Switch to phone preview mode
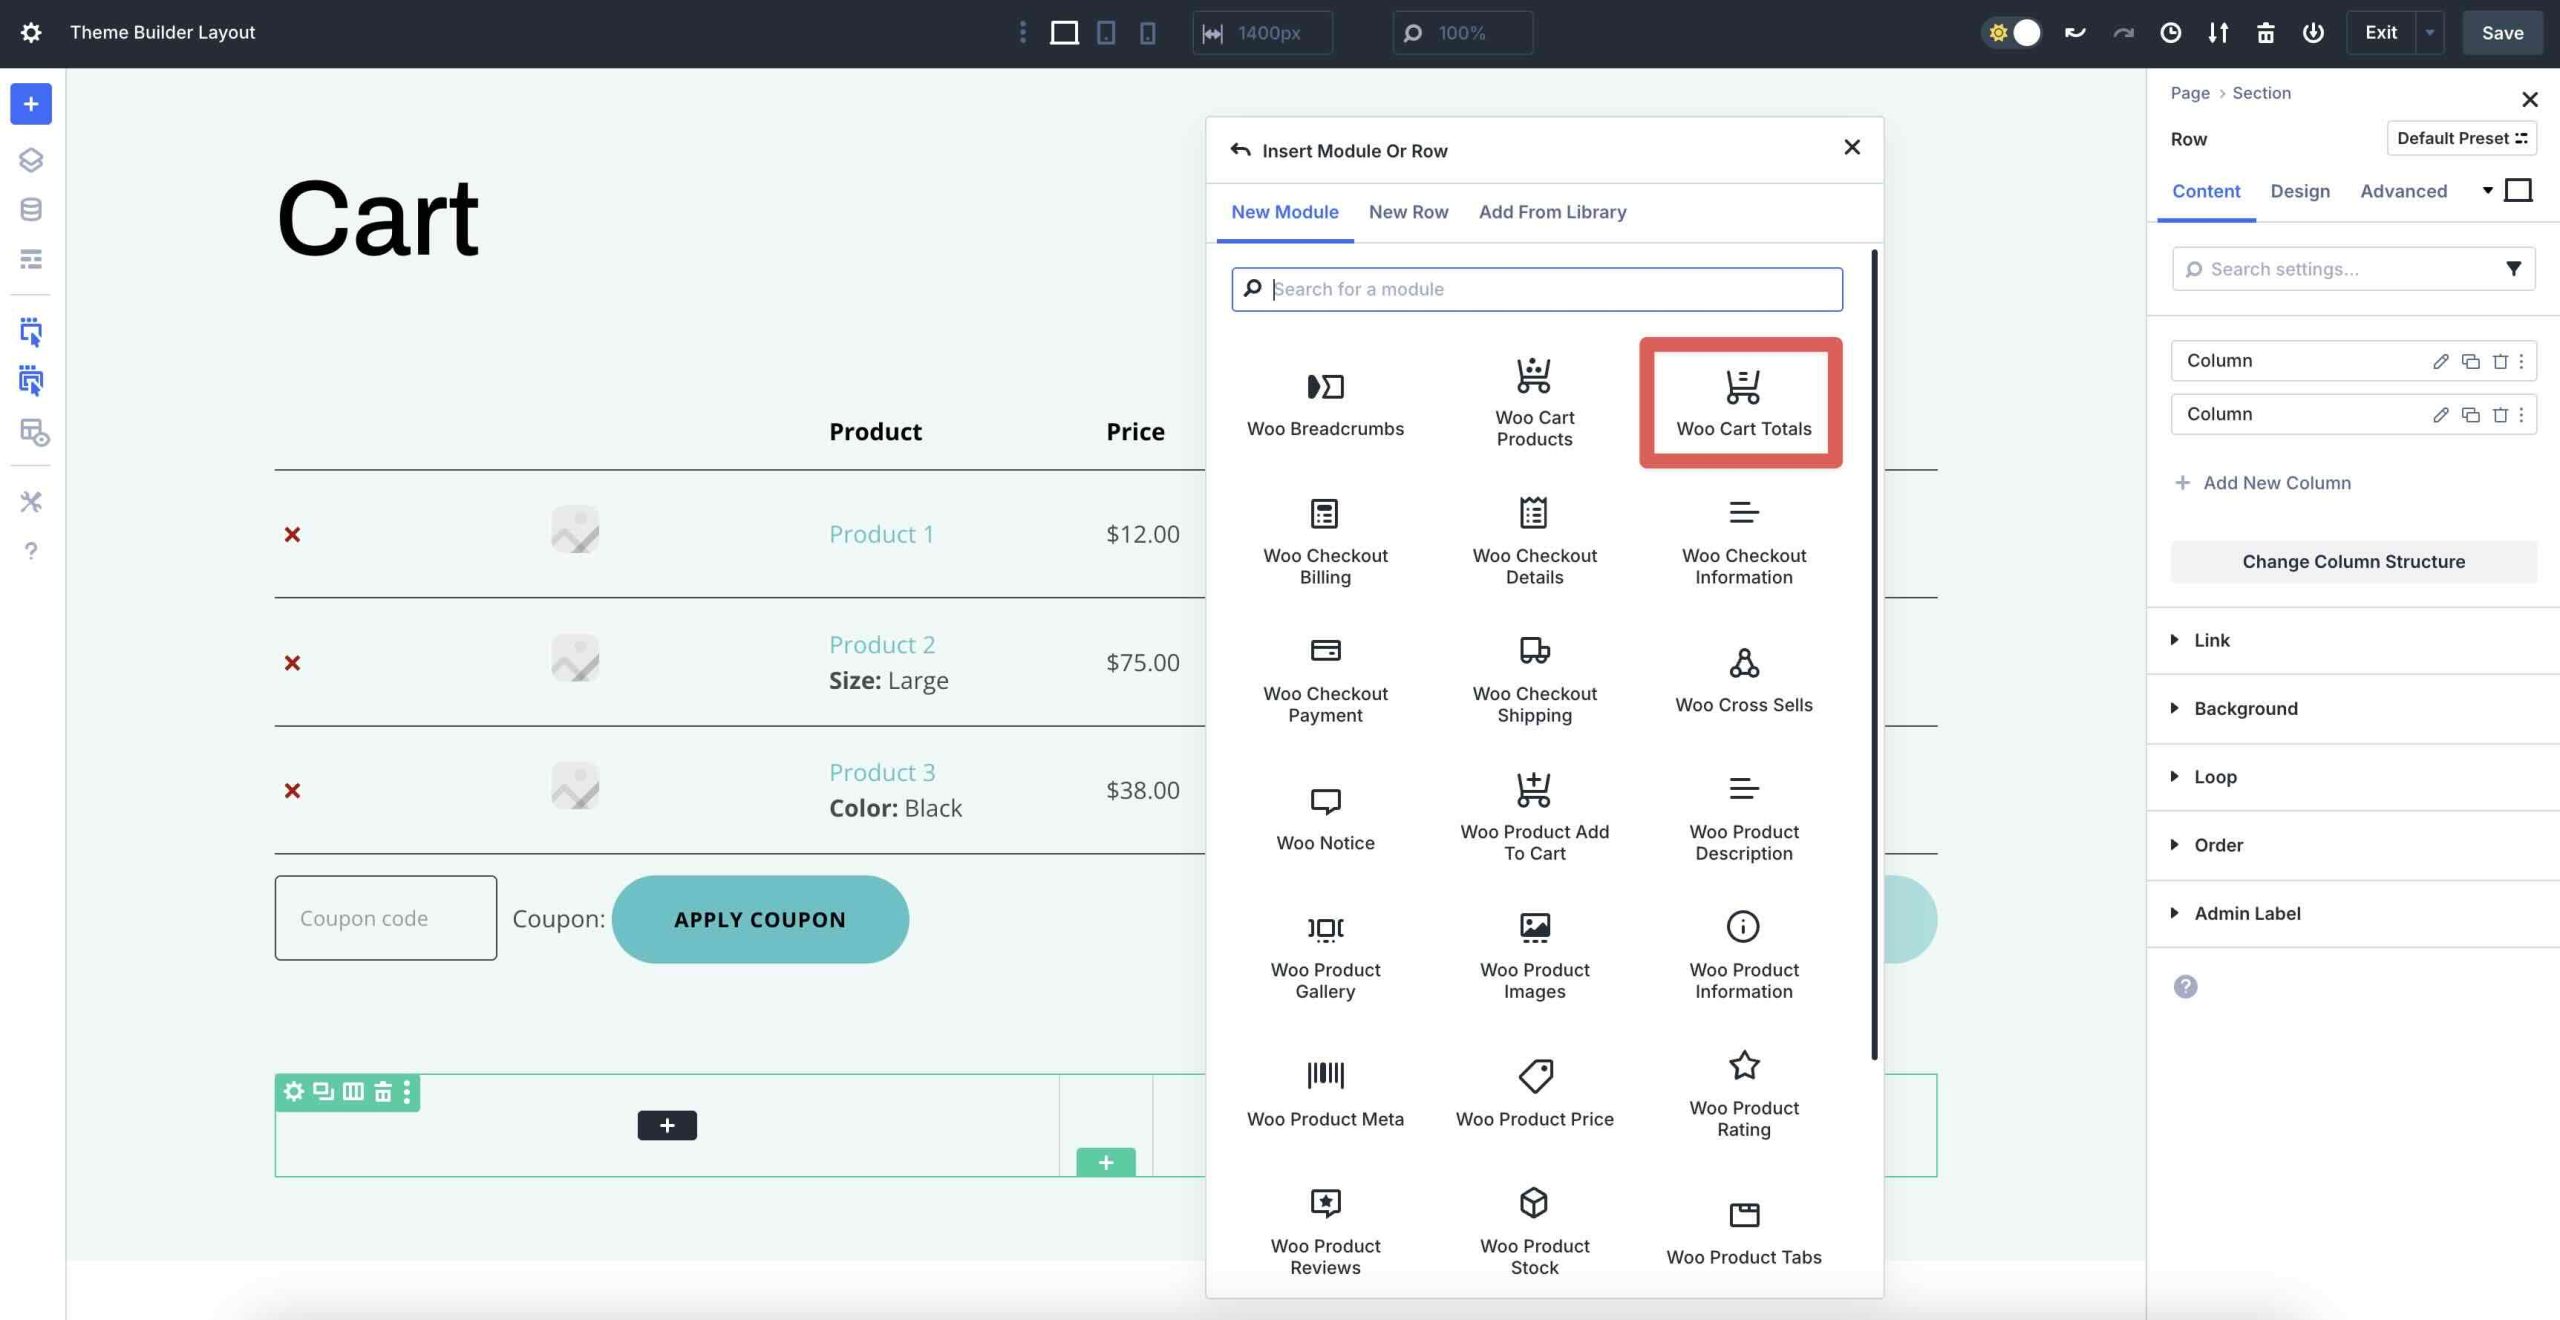Viewport: 2560px width, 1320px height. click(x=1147, y=32)
